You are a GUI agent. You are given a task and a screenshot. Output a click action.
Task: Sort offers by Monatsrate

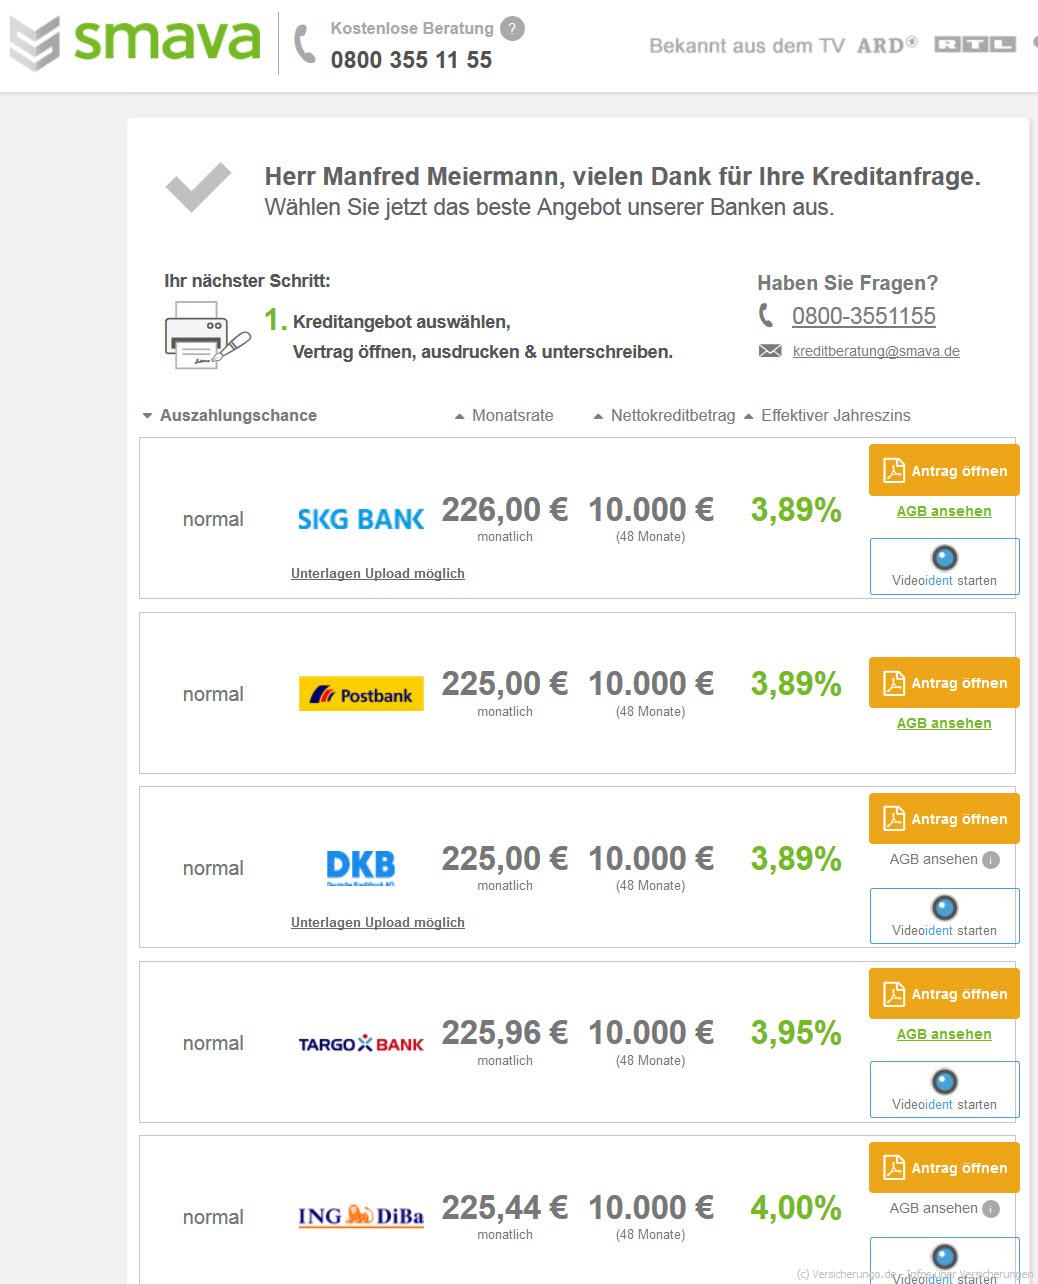pos(504,415)
